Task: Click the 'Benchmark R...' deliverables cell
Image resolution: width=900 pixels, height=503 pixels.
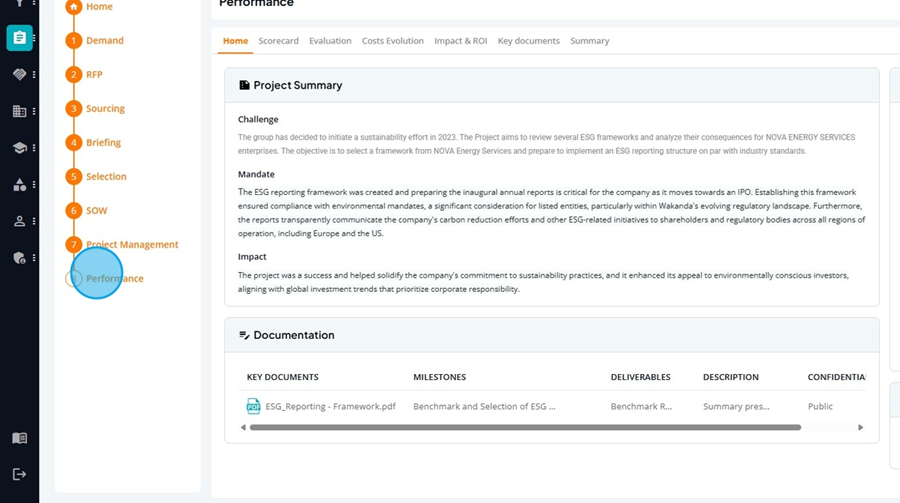Action: [641, 406]
